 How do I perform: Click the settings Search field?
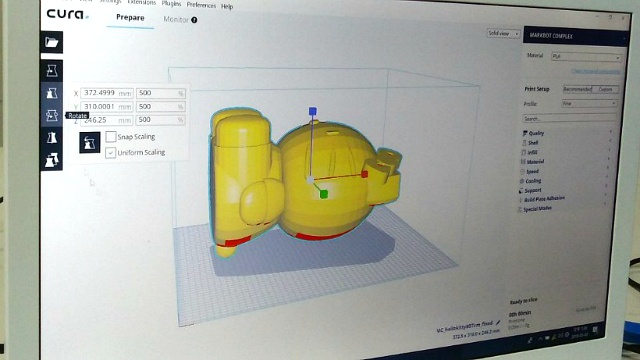click(569, 119)
